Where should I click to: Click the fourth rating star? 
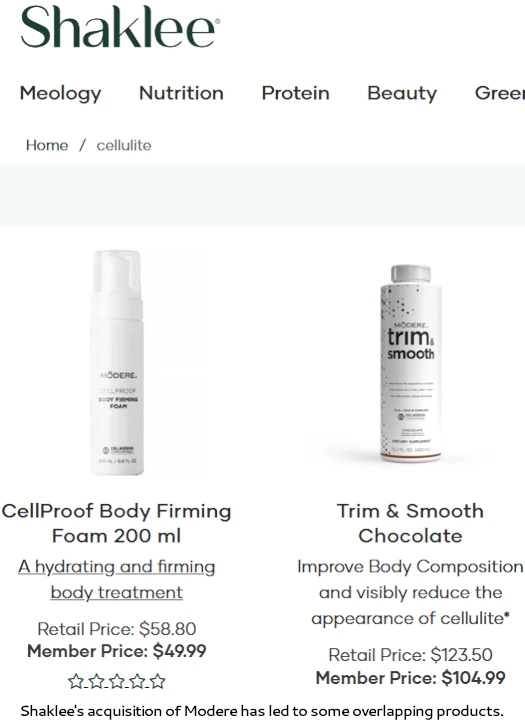pyautogui.click(x=137, y=681)
